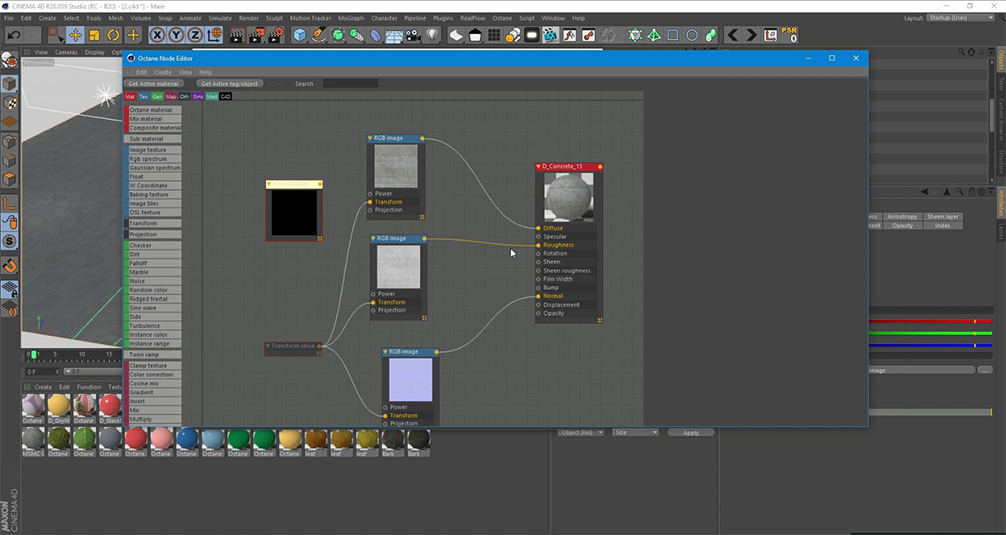Open the MoGraph menu

pyautogui.click(x=351, y=18)
